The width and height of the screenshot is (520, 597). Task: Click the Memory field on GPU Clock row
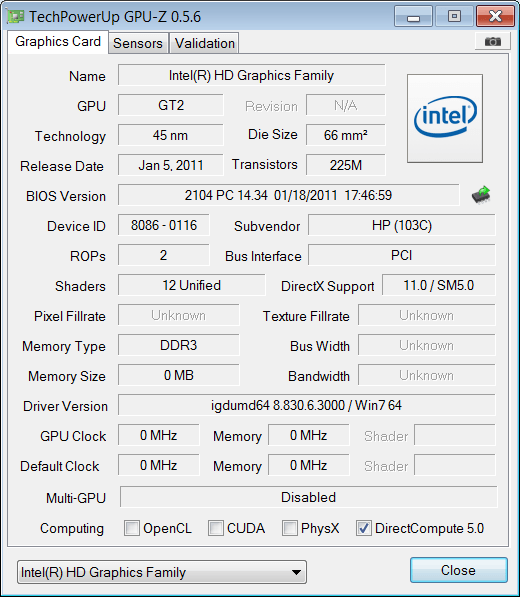click(308, 435)
